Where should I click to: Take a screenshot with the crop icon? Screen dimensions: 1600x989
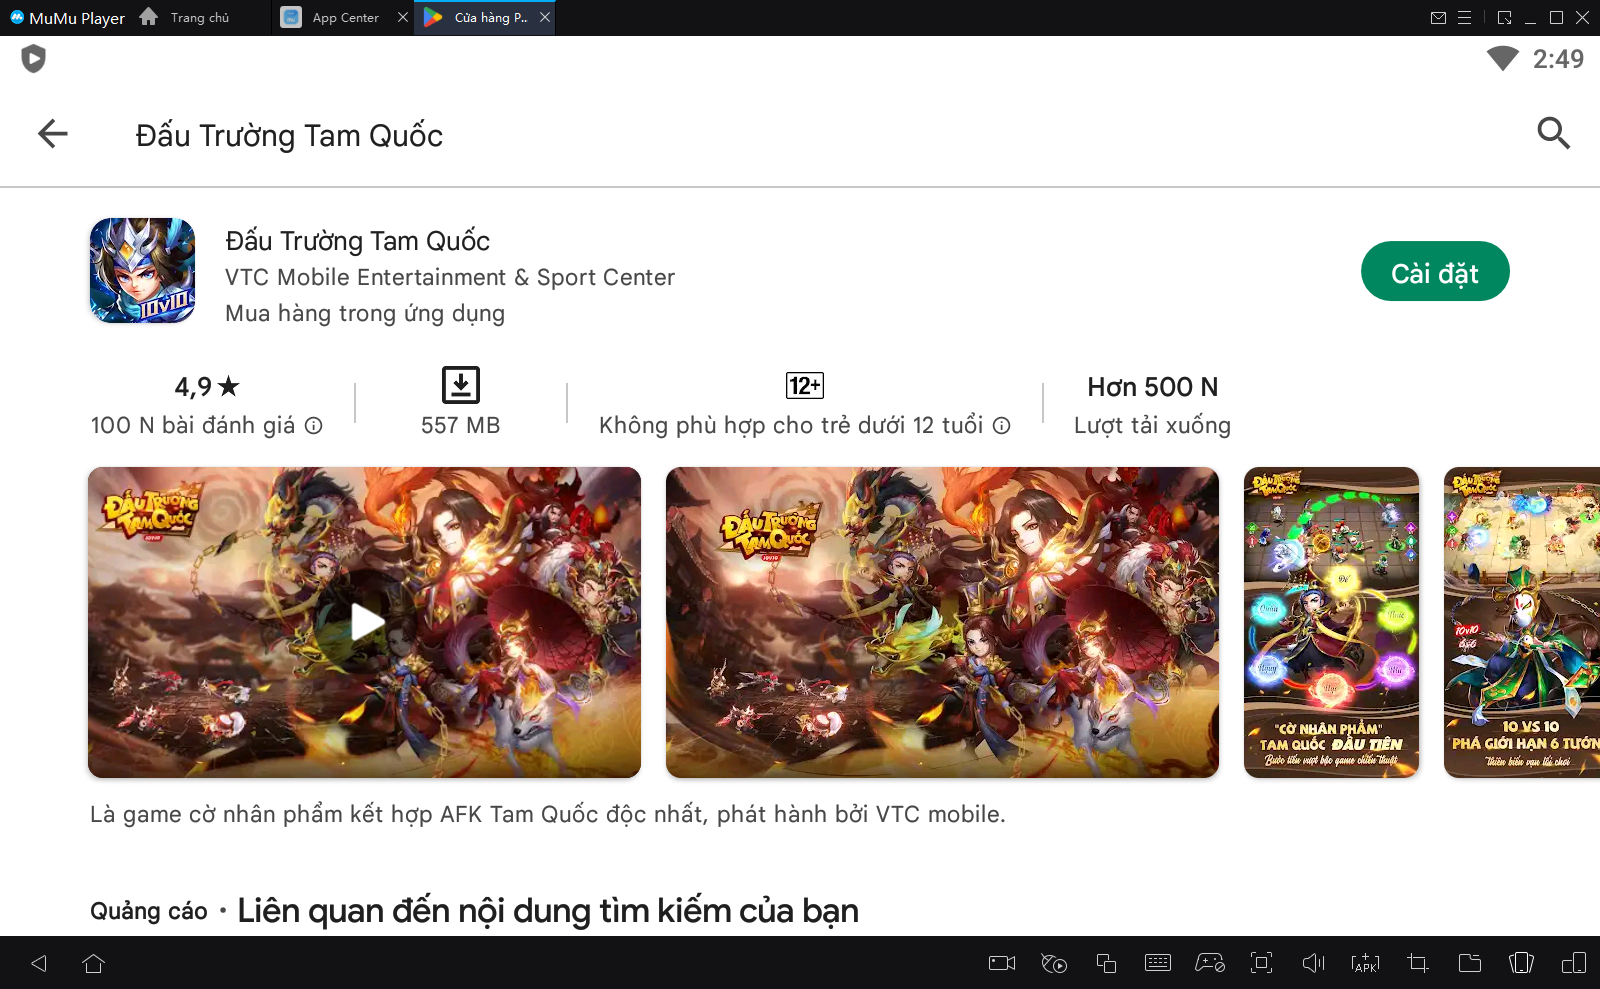(x=1417, y=963)
